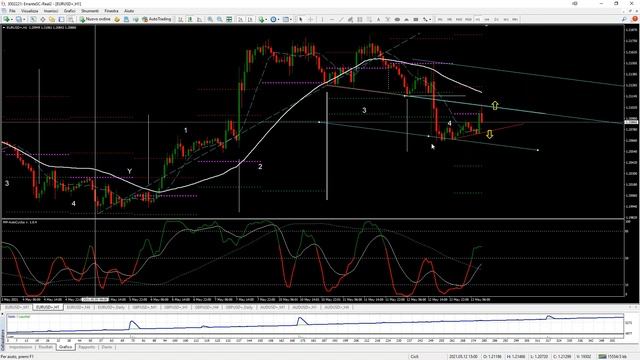Select the Horizontal Line drawing tool
Screen dimensions: 640x360
(331, 19)
